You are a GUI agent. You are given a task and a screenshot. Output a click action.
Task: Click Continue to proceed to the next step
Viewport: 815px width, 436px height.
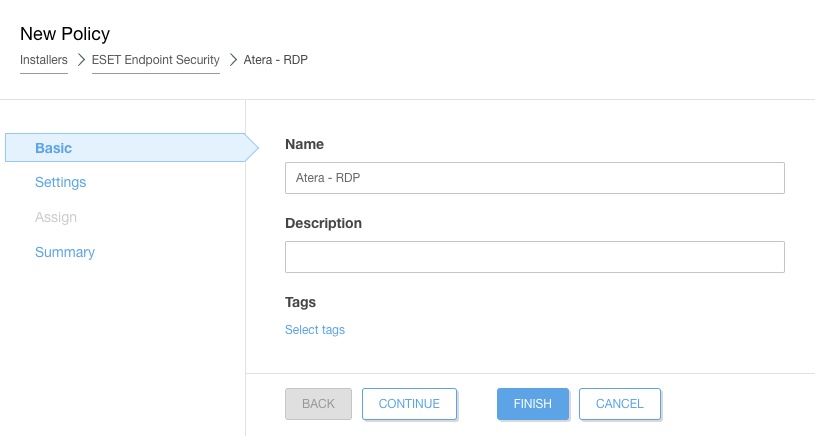pos(409,404)
